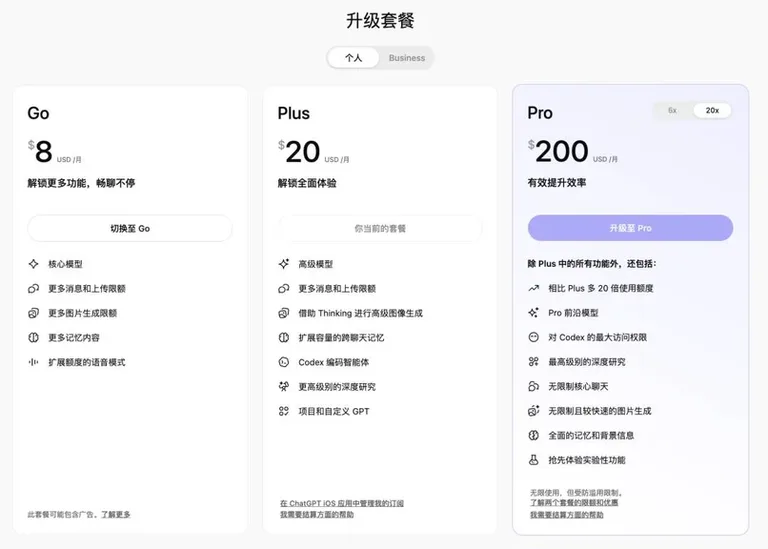The image size is (768, 549).
Task: Click the $20 price on Plus
Action: point(299,151)
